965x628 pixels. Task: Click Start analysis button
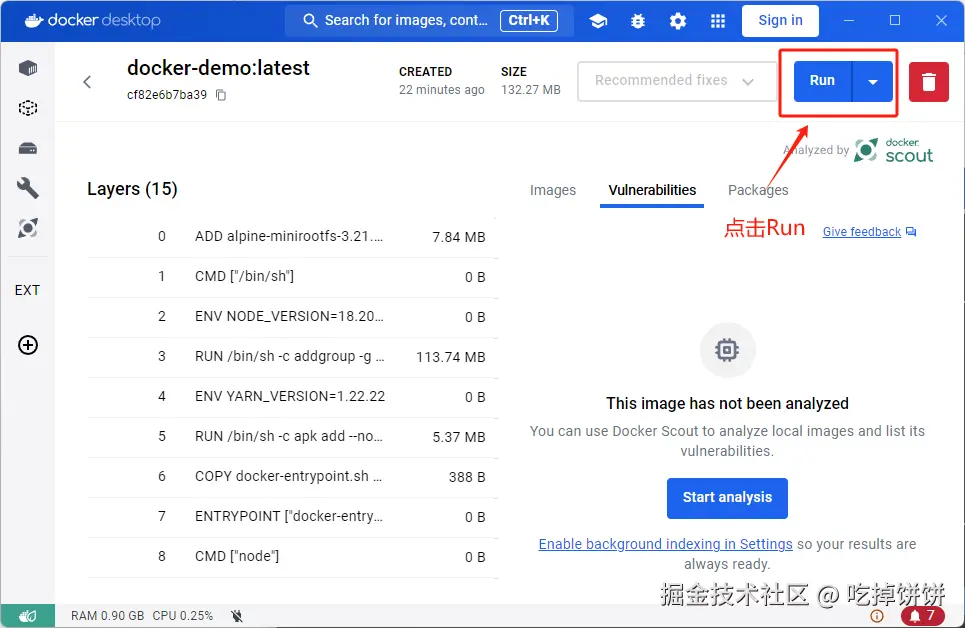point(727,497)
